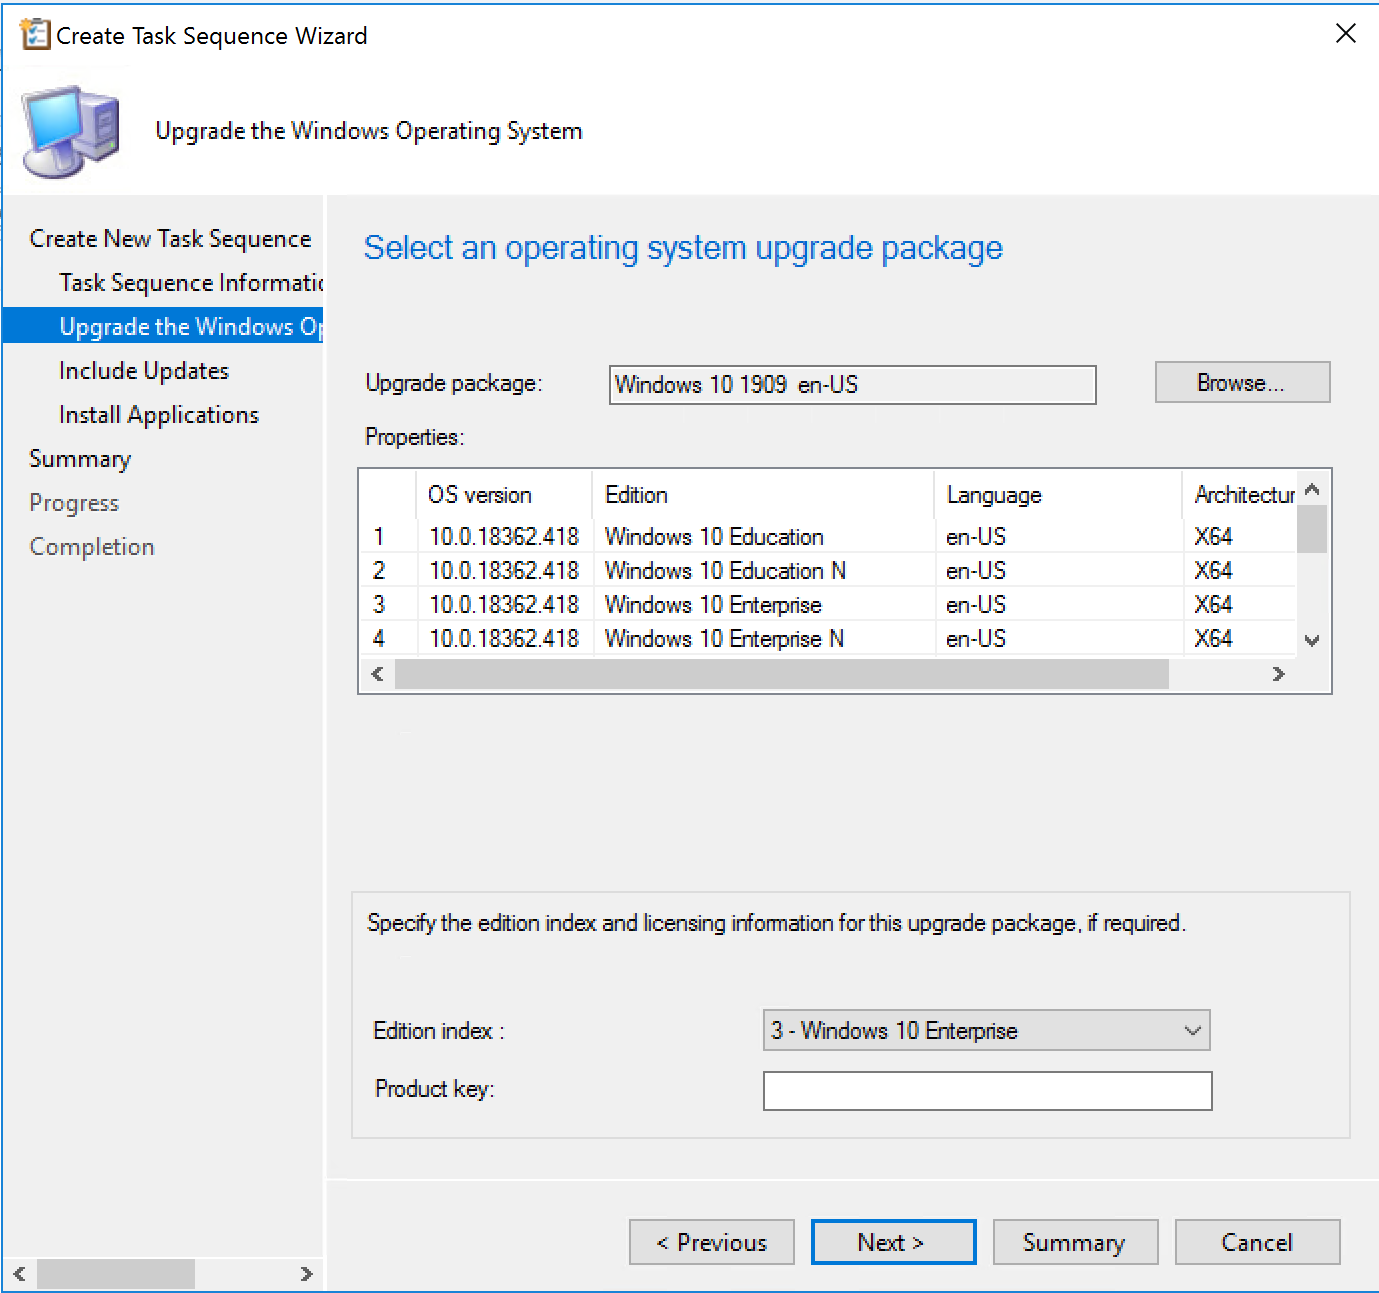The height and width of the screenshot is (1293, 1379).
Task: Click index number 4 in properties list
Action: coord(379,639)
